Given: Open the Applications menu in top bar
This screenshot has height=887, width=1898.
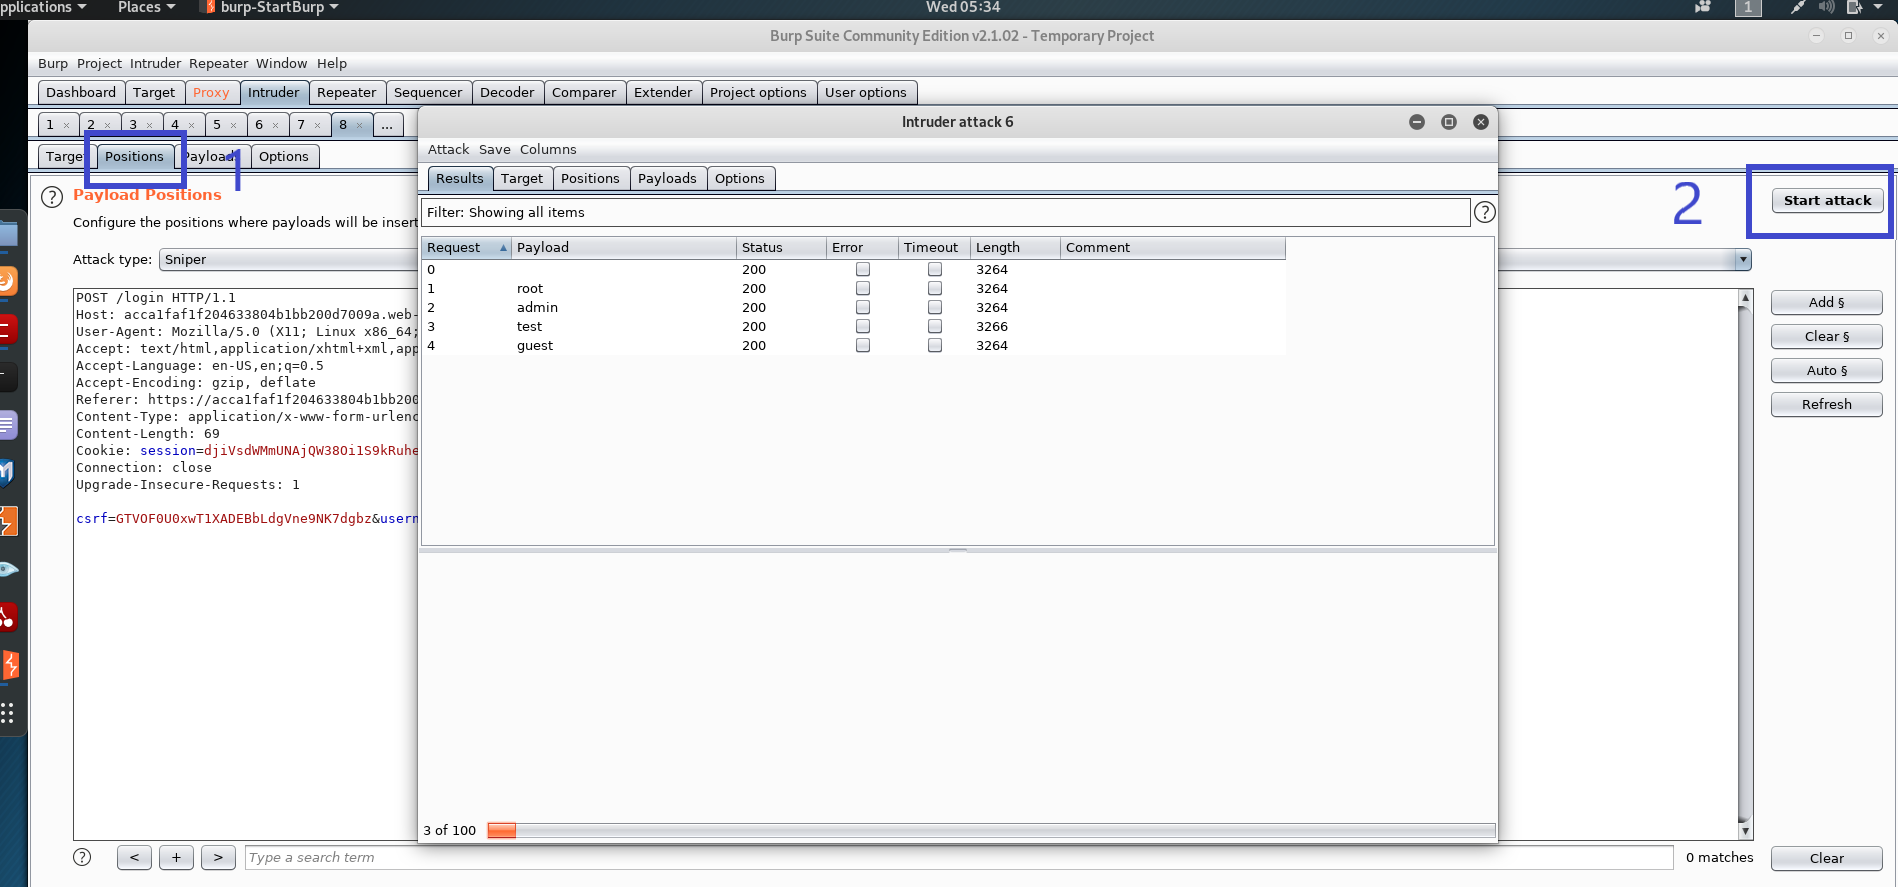Looking at the screenshot, I should [43, 7].
